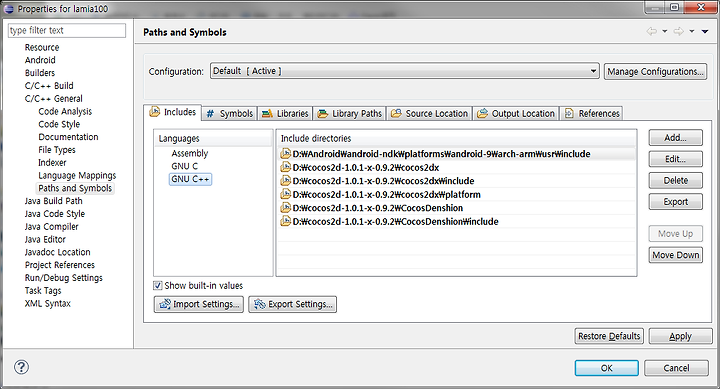This screenshot has height=389, width=720.
Task: Click the folder icon of the cocos2dx path
Action: pyautogui.click(x=286, y=167)
